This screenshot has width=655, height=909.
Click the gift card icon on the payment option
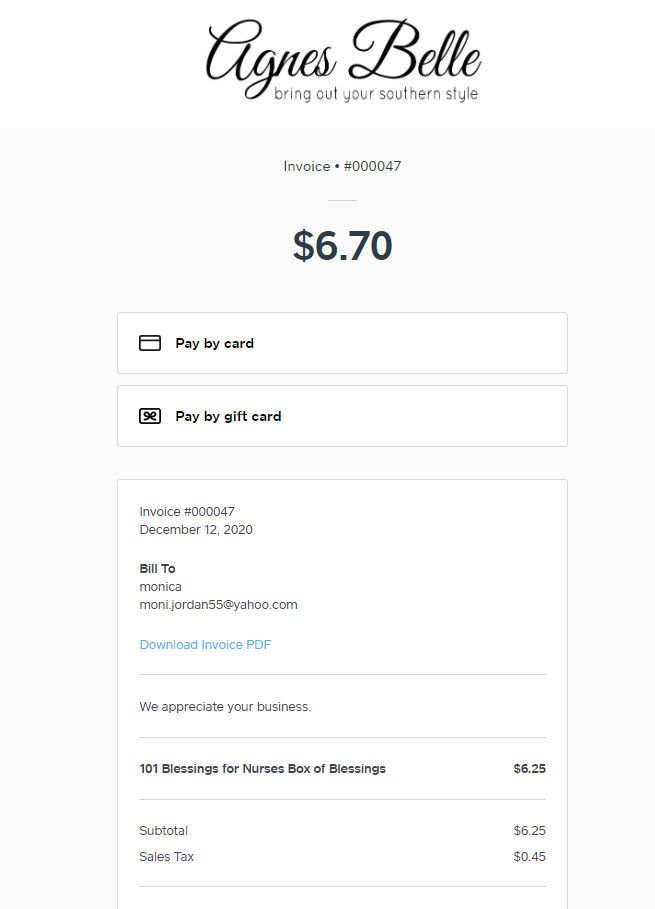coord(149,415)
